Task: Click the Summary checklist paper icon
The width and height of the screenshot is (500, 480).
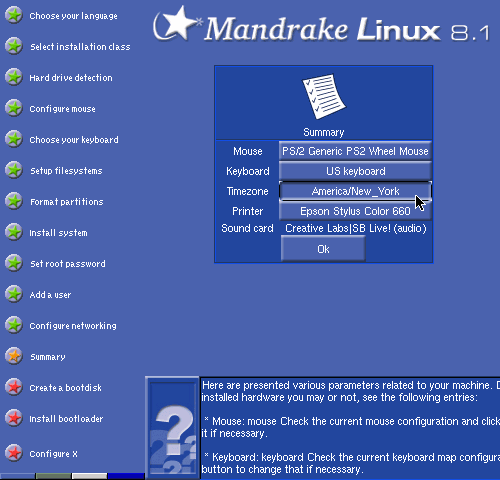Action: tap(324, 96)
